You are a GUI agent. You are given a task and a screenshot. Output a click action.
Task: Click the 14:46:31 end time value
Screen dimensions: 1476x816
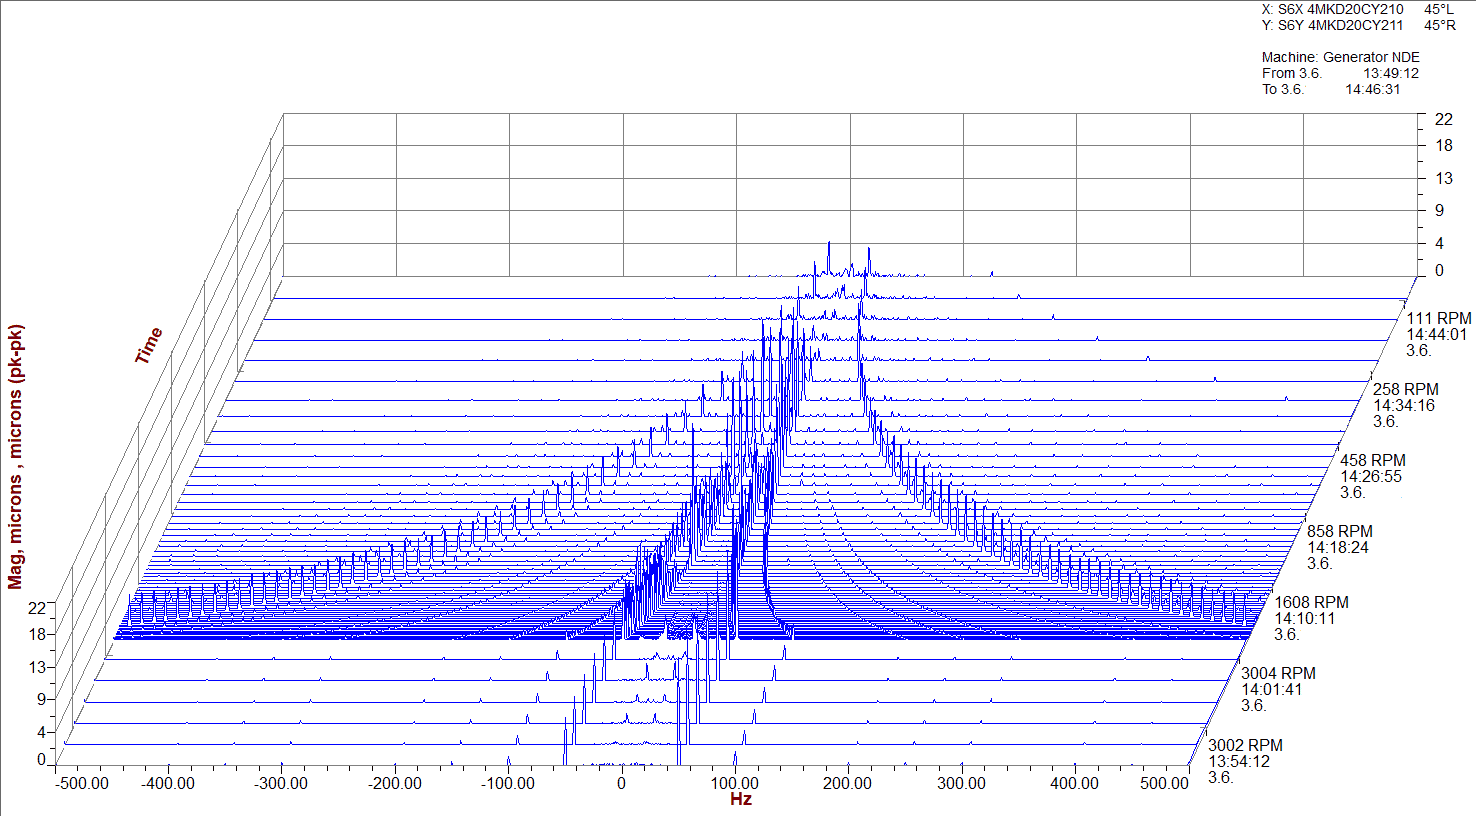click(1373, 89)
